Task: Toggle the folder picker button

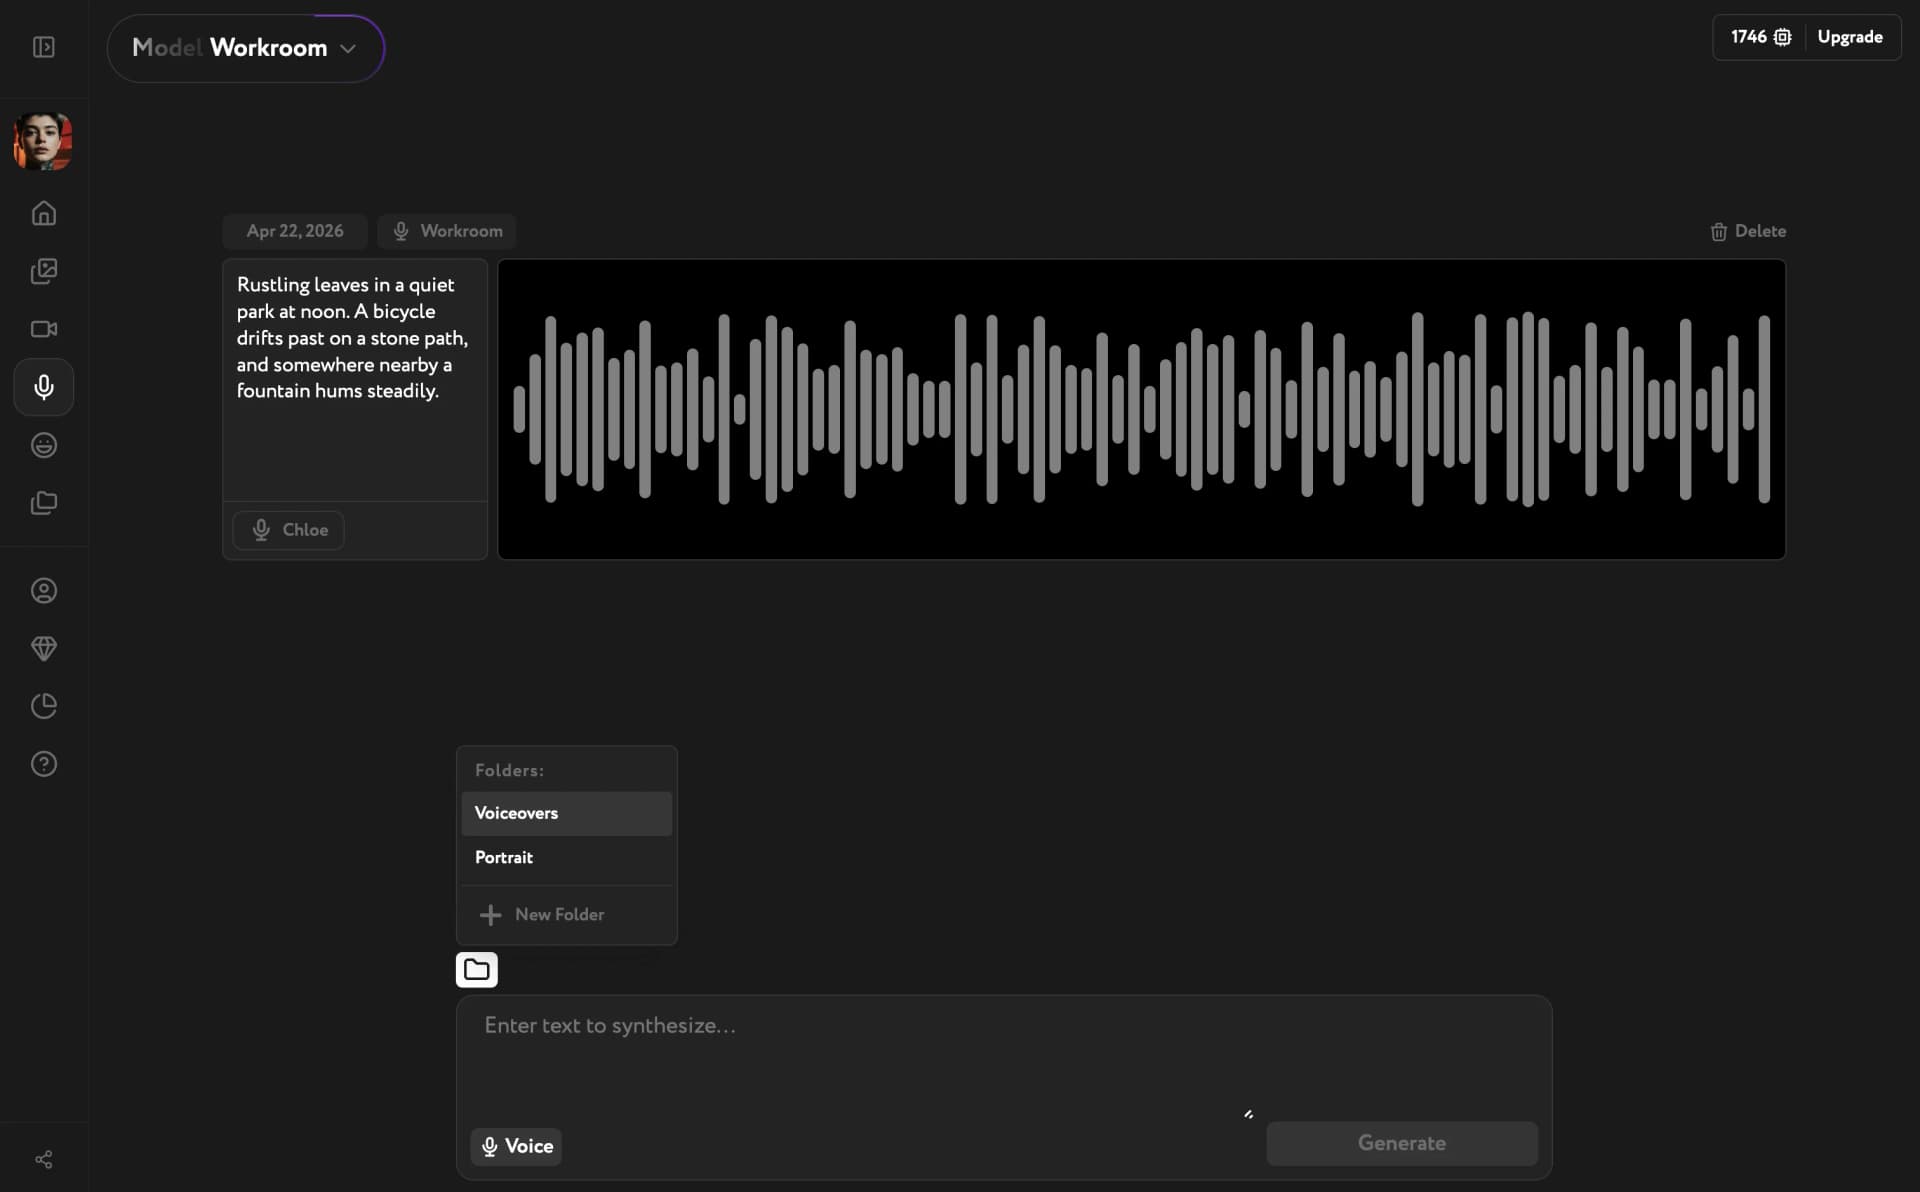Action: (x=476, y=969)
